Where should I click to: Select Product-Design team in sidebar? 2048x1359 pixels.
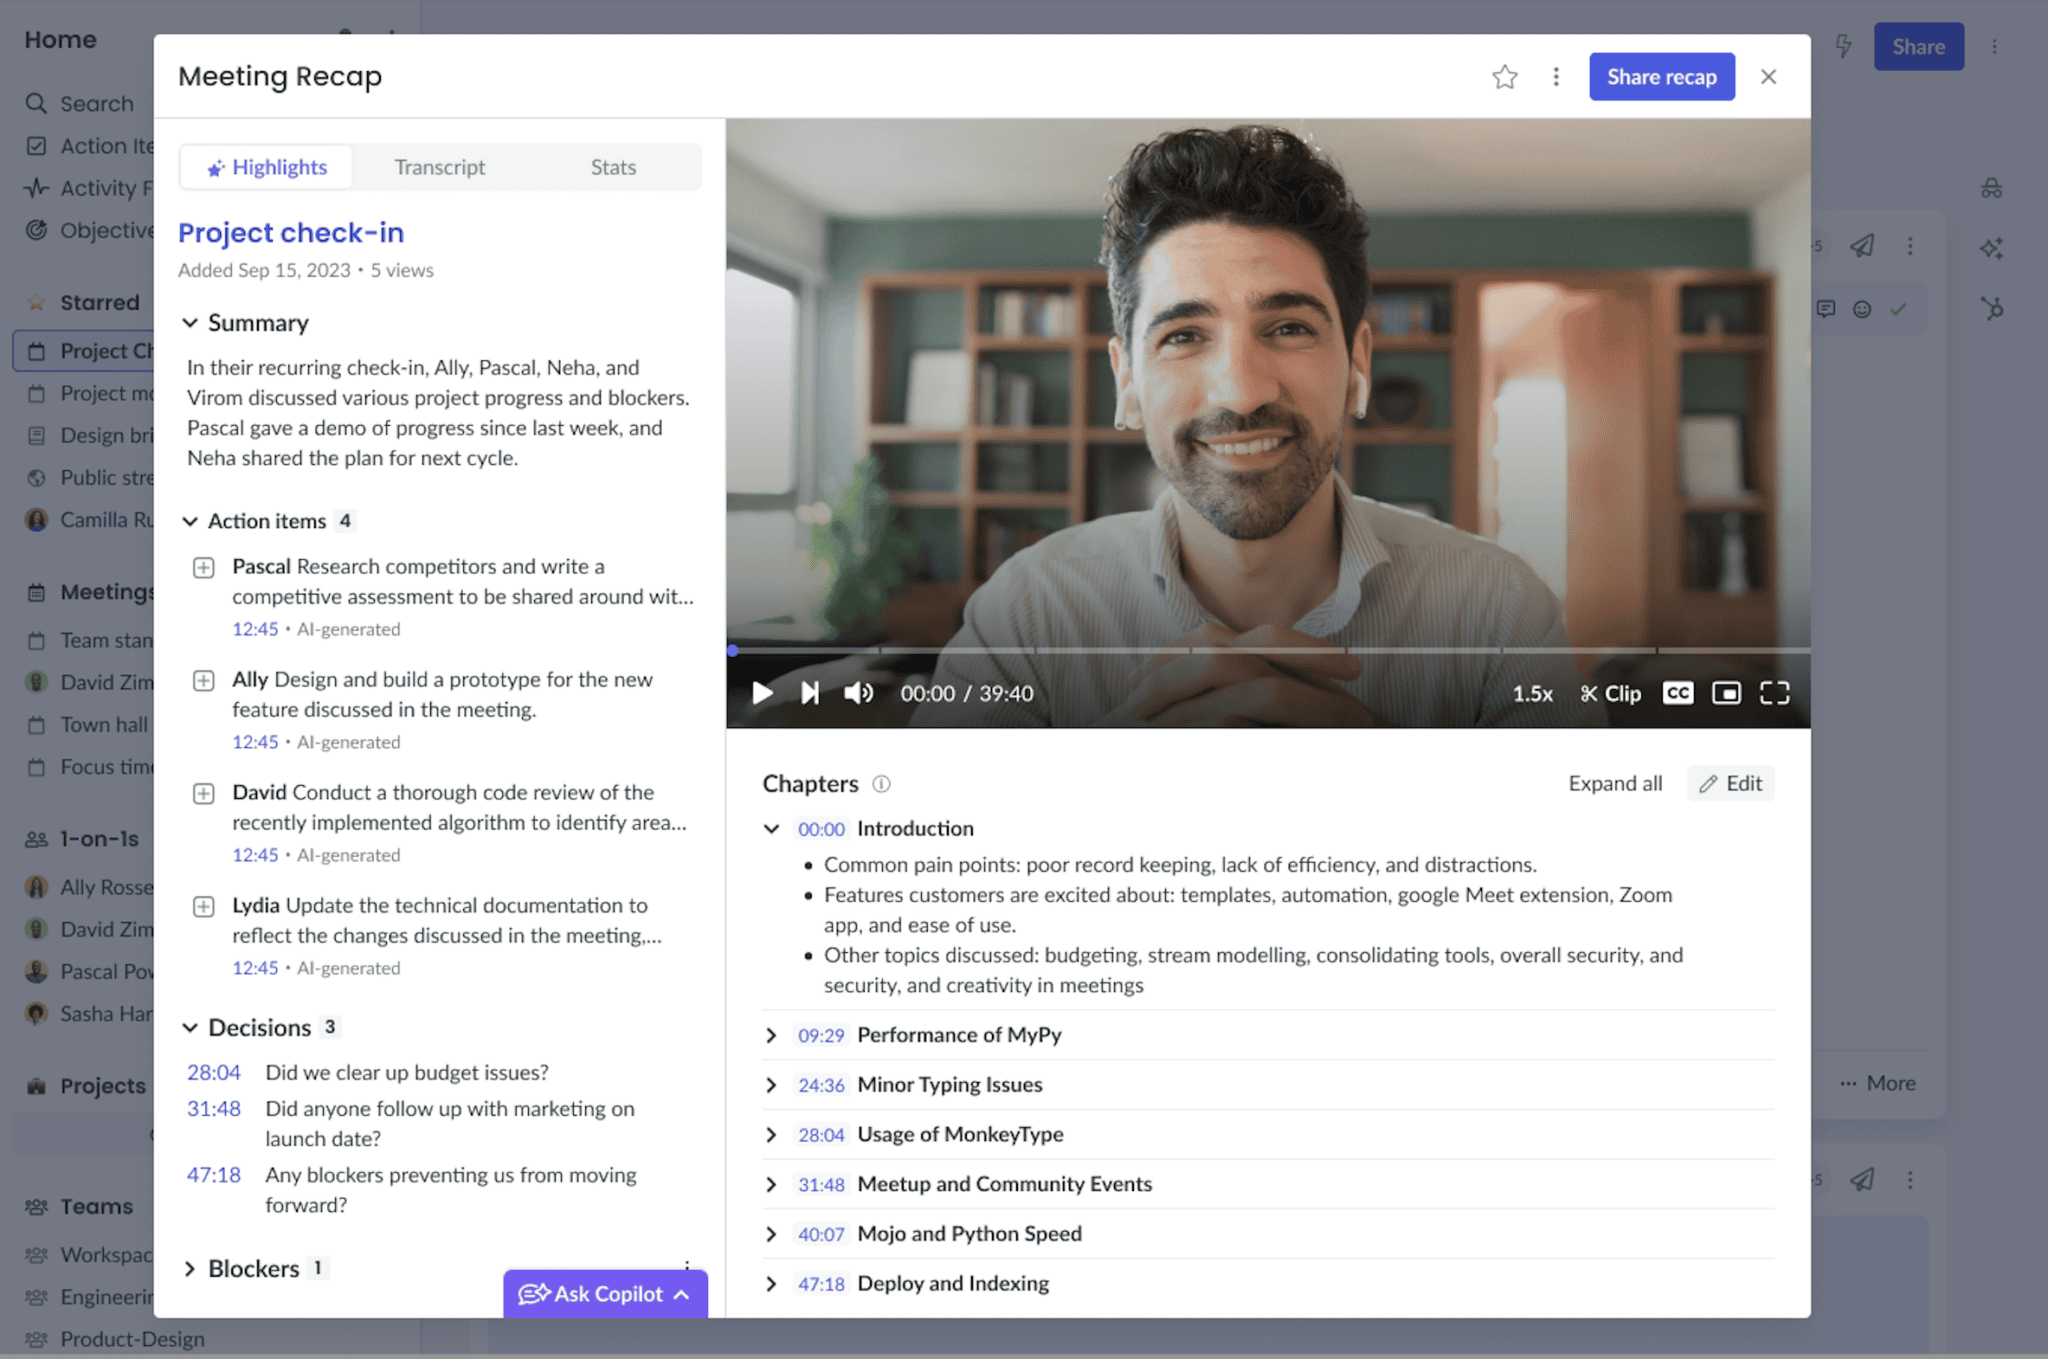point(114,1338)
